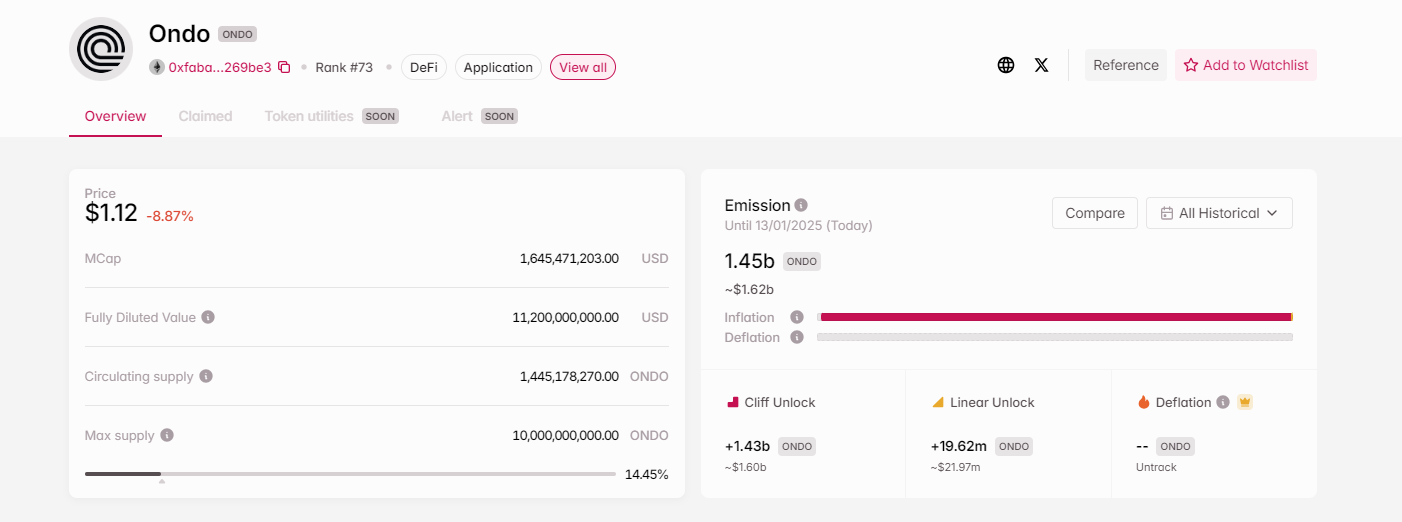Image resolution: width=1402 pixels, height=522 pixels.
Task: Click the ~$1.60b Cliff Unlock value
Action: 746,467
